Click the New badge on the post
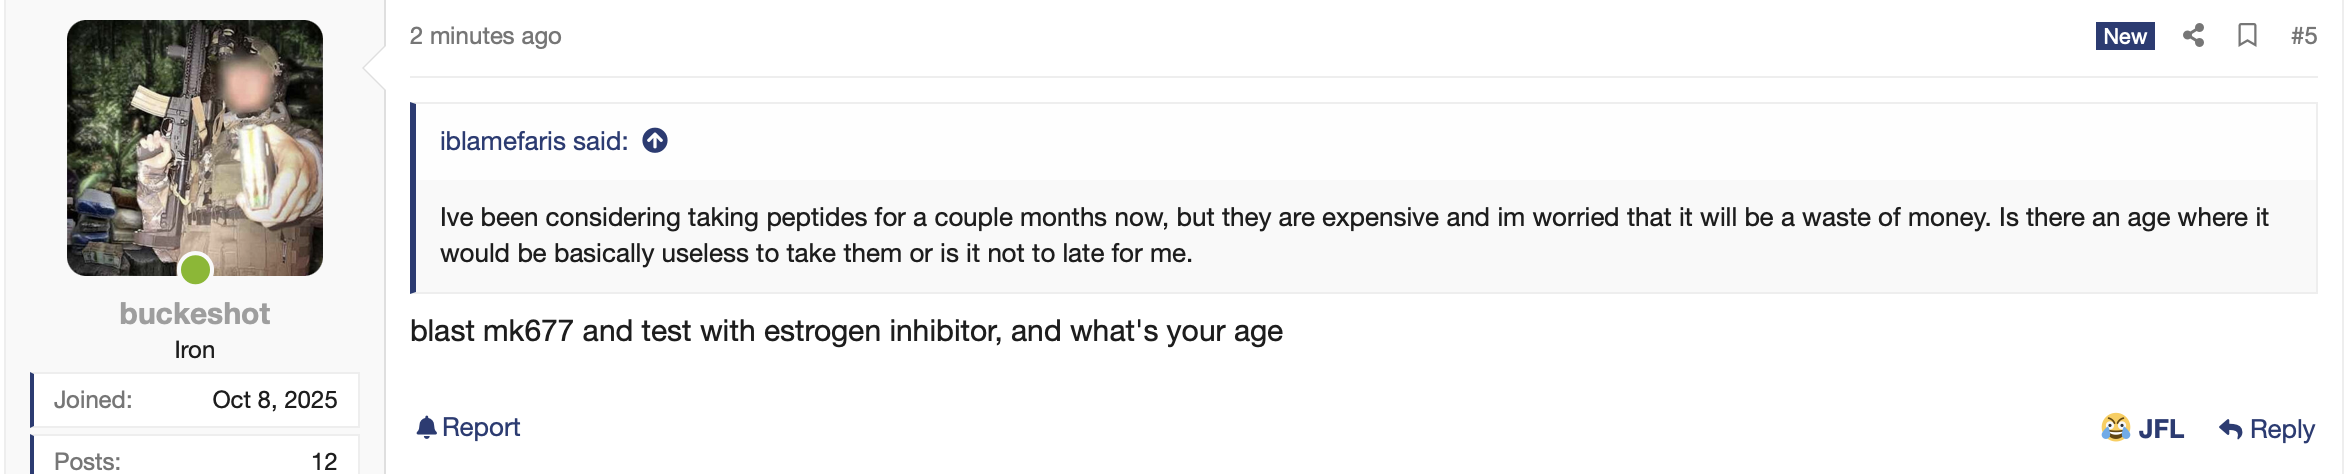The image size is (2344, 474). 2124,36
